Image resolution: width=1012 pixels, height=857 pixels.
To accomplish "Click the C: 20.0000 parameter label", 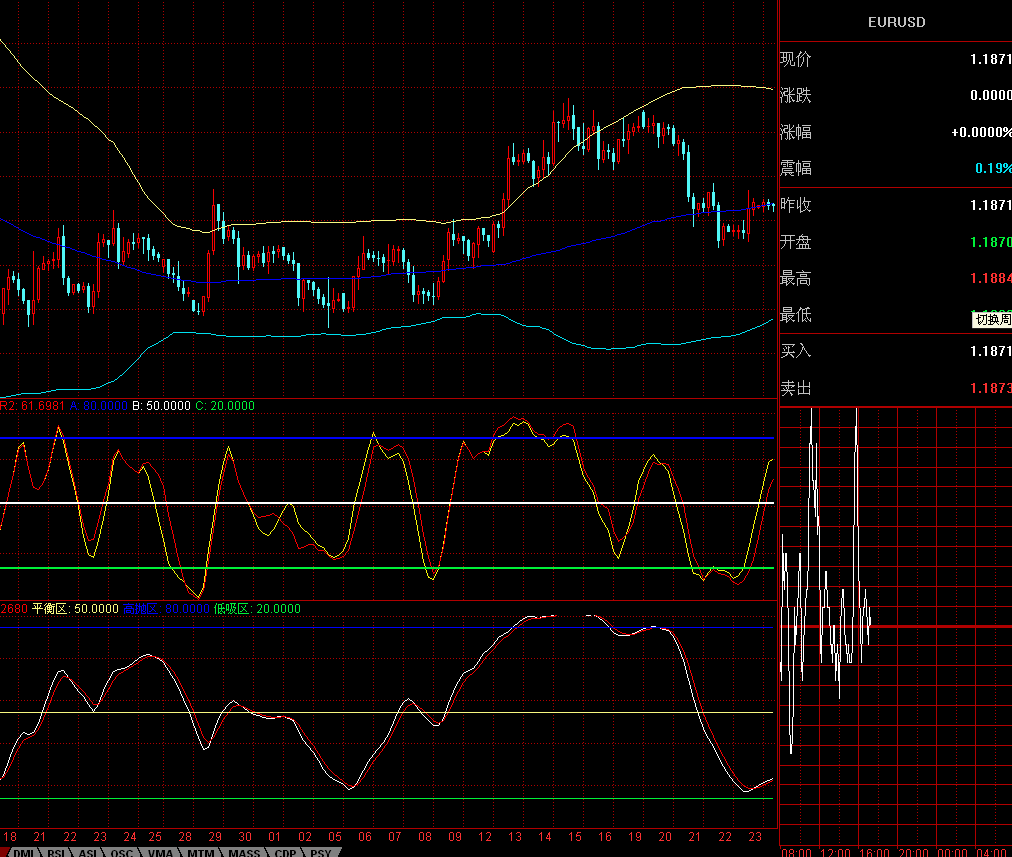I will point(225,406).
